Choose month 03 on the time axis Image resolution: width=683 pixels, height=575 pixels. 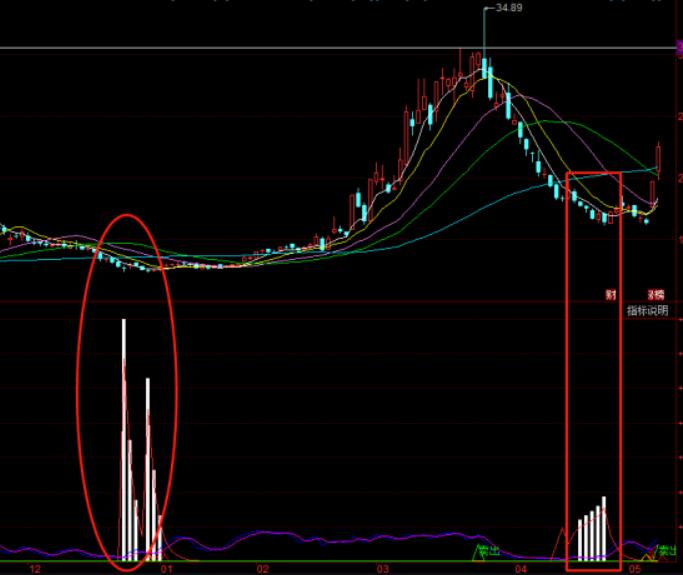point(382,568)
